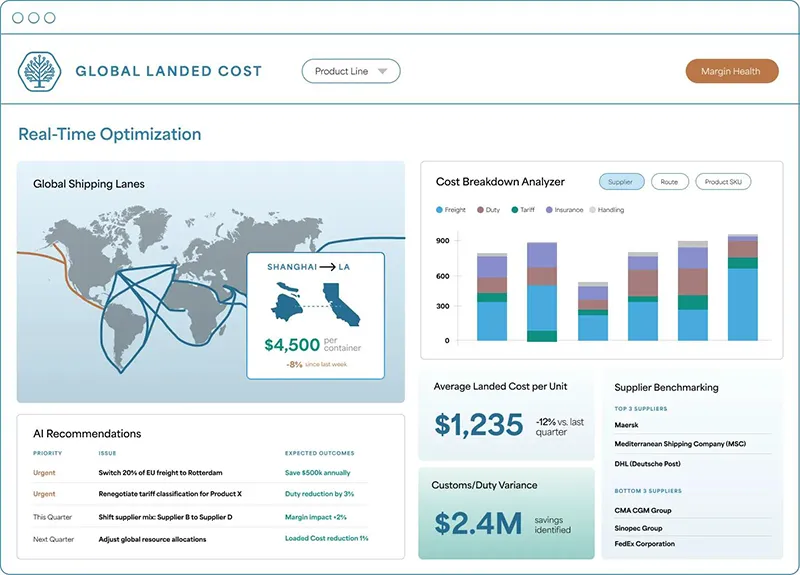Click the AI Recommendations heading

point(87,434)
